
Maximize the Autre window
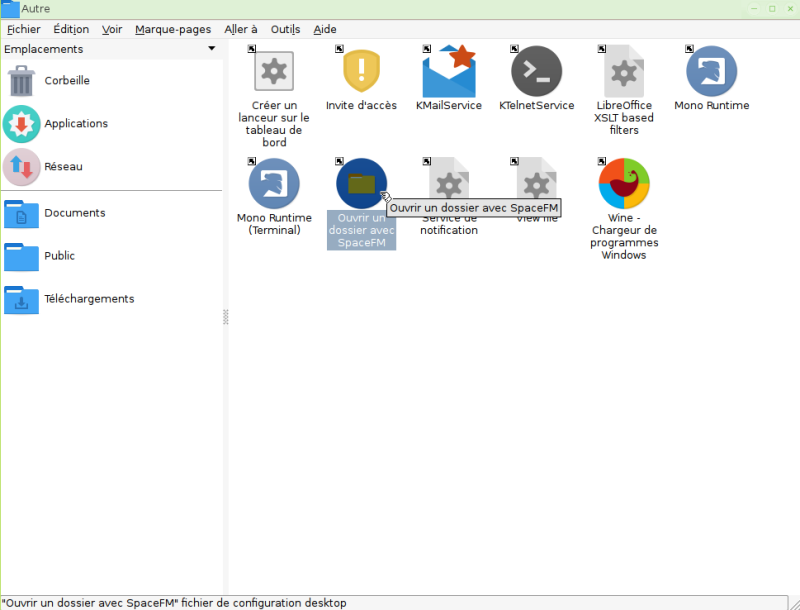(x=772, y=9)
